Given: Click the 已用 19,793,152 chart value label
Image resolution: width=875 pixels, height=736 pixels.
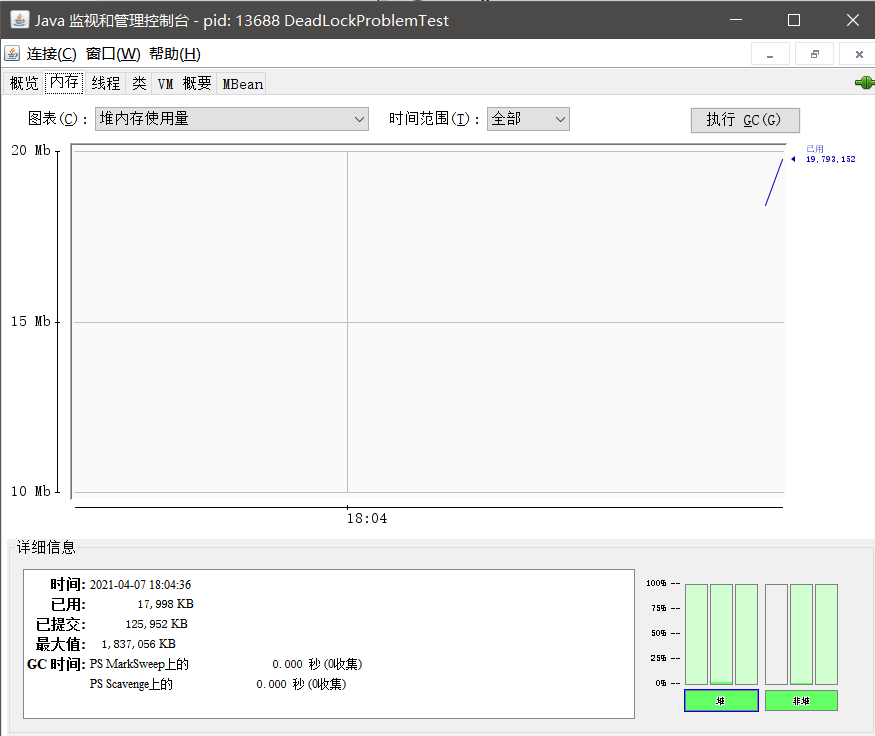Looking at the screenshot, I should [830, 154].
